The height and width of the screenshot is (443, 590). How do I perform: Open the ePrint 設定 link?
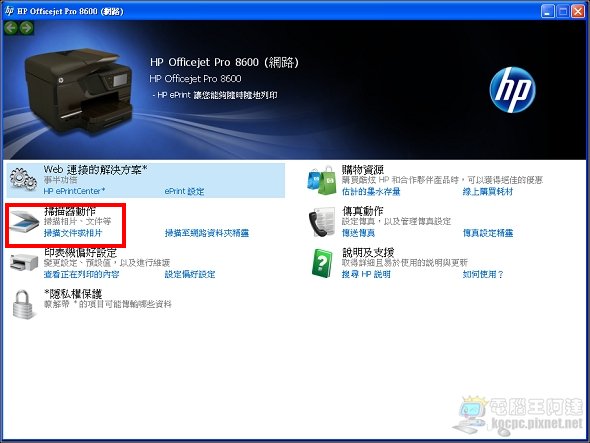tap(184, 191)
